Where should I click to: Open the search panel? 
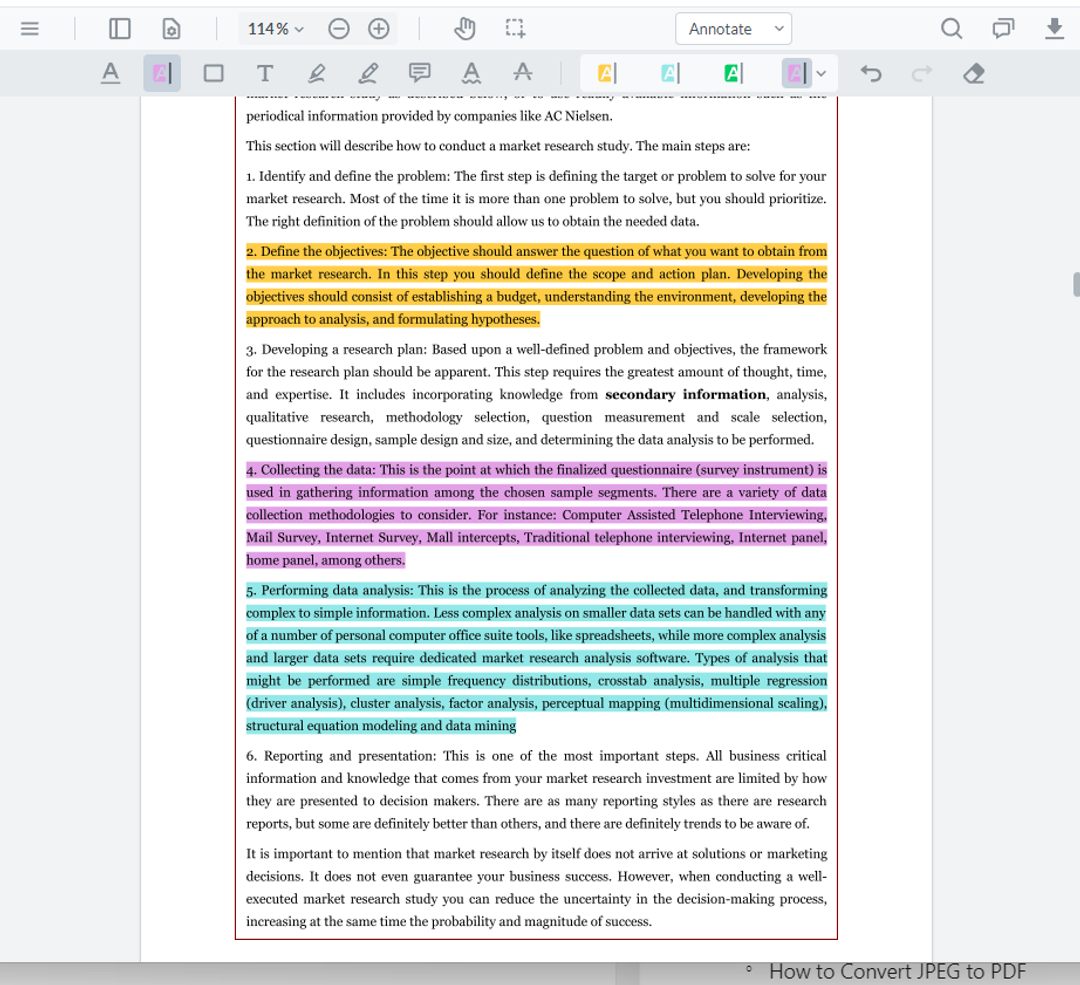click(951, 28)
